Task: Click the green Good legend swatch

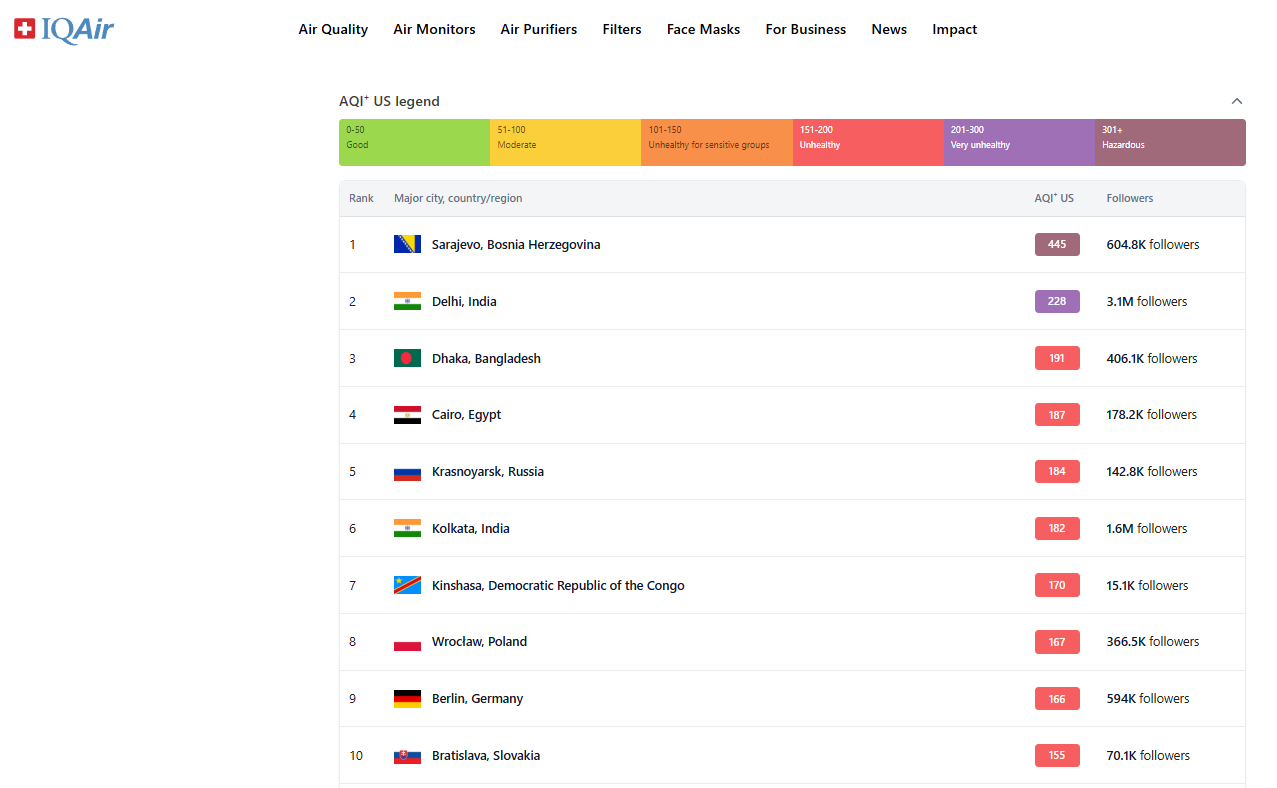Action: coord(414,142)
